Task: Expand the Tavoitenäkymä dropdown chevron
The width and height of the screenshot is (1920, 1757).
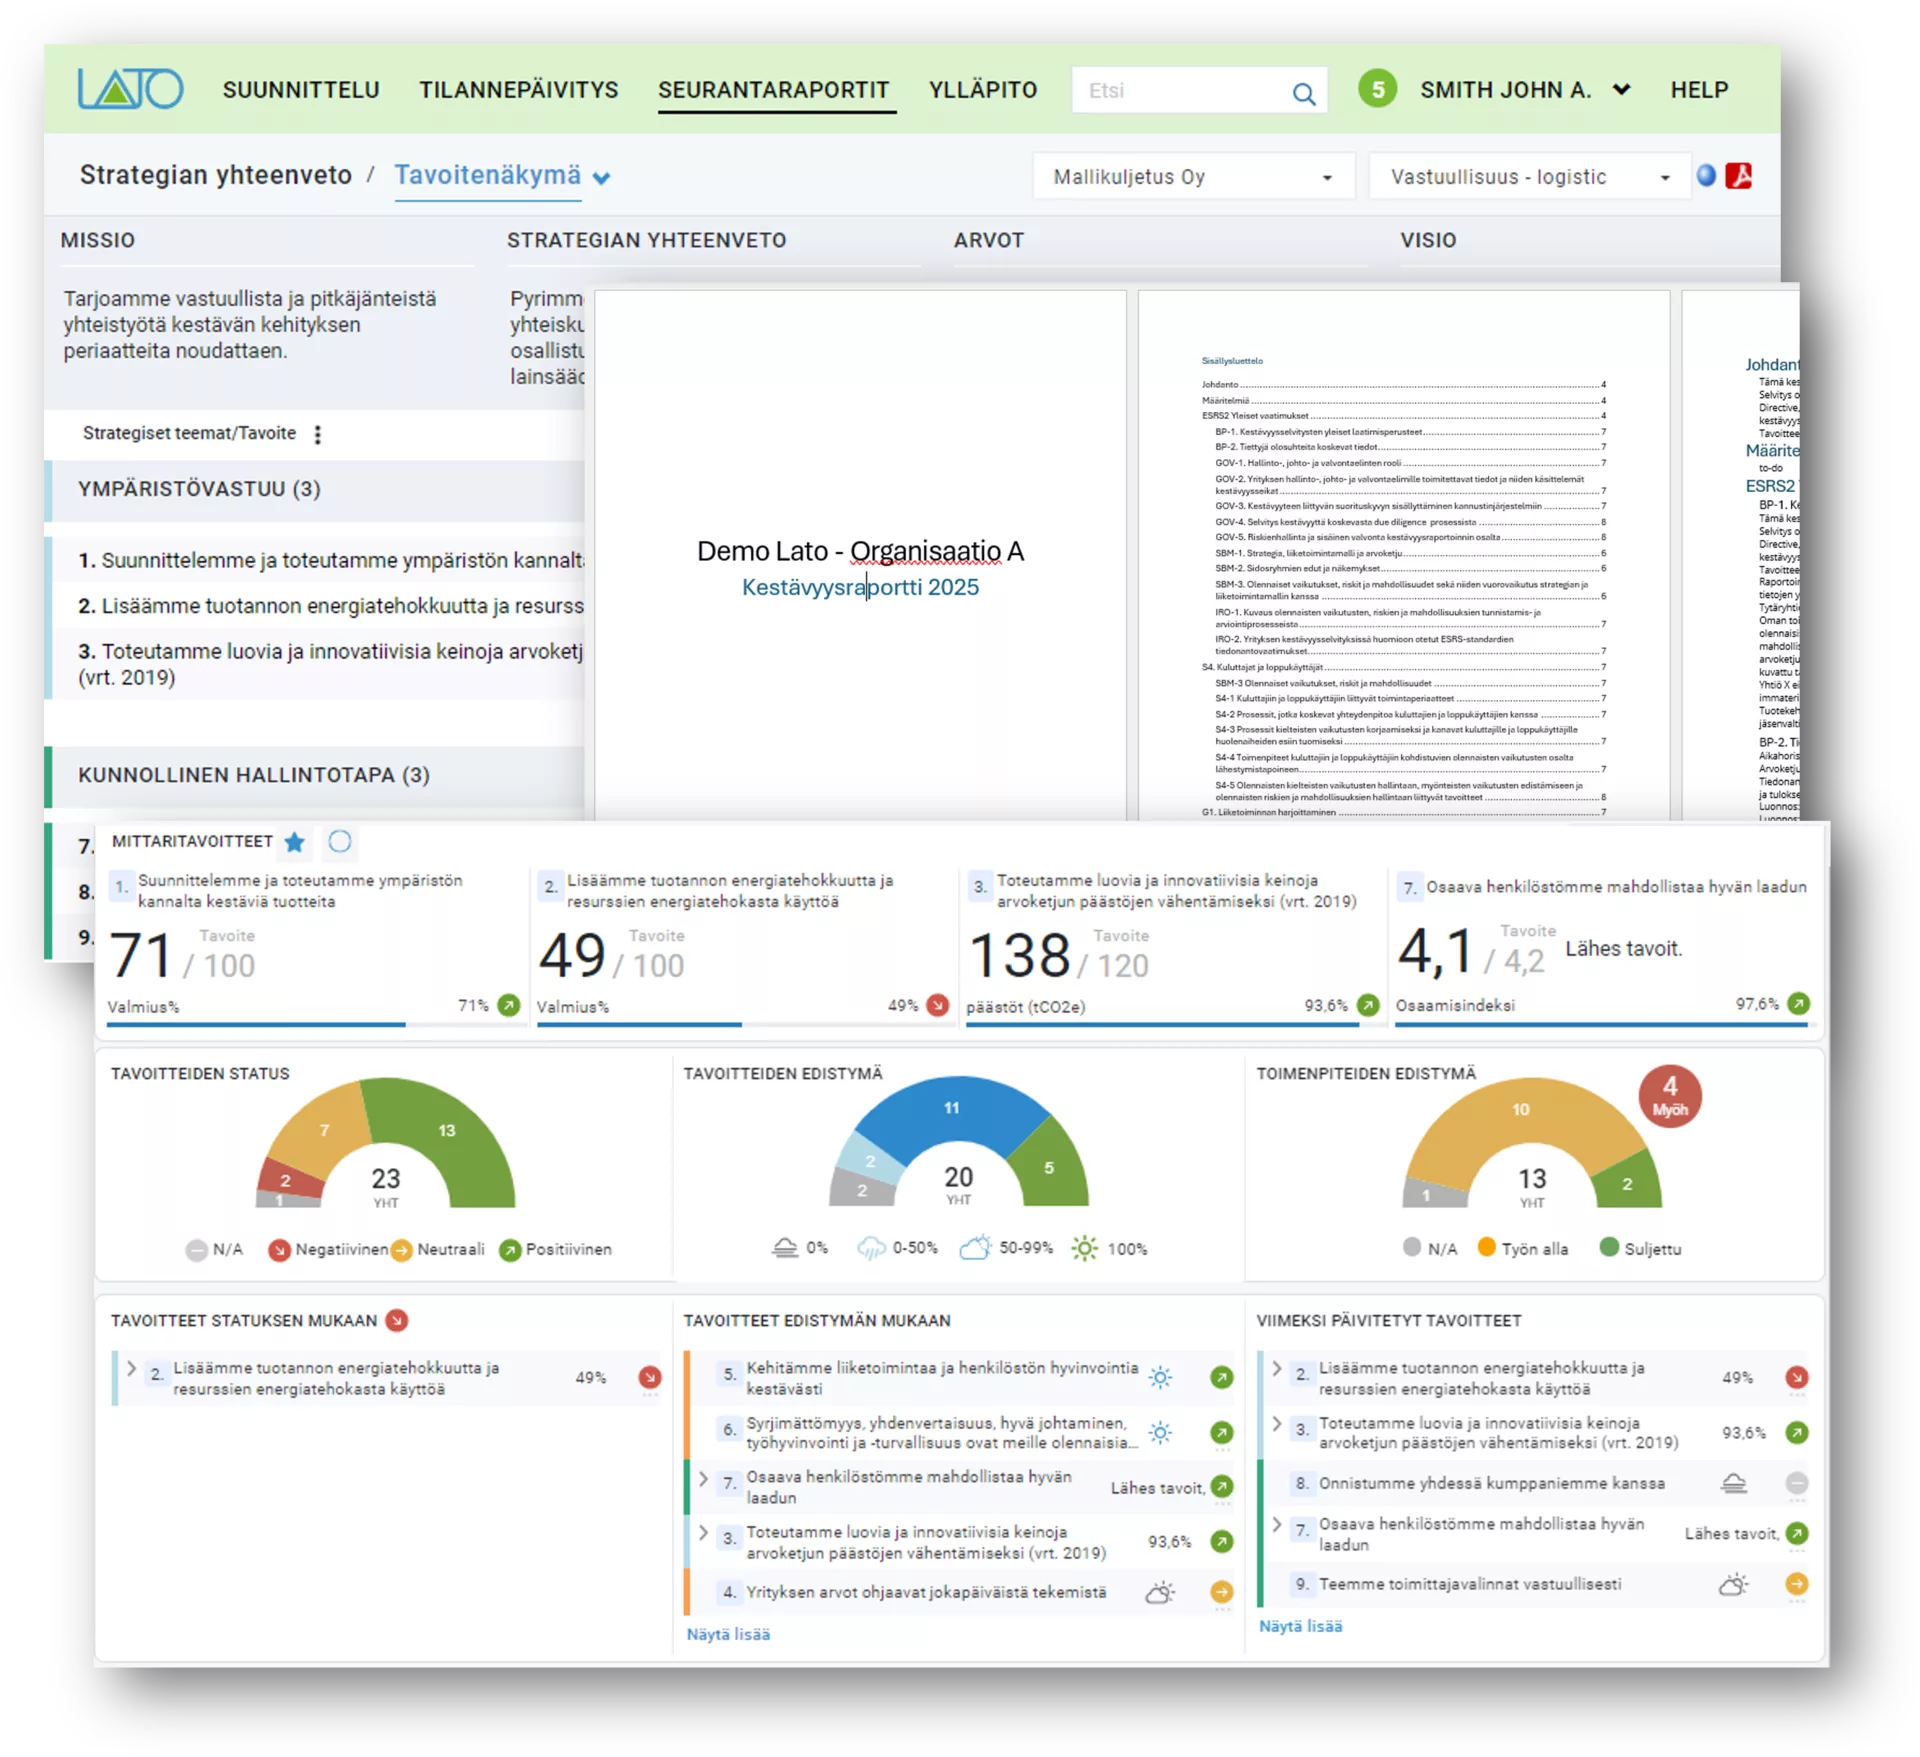Action: click(600, 178)
